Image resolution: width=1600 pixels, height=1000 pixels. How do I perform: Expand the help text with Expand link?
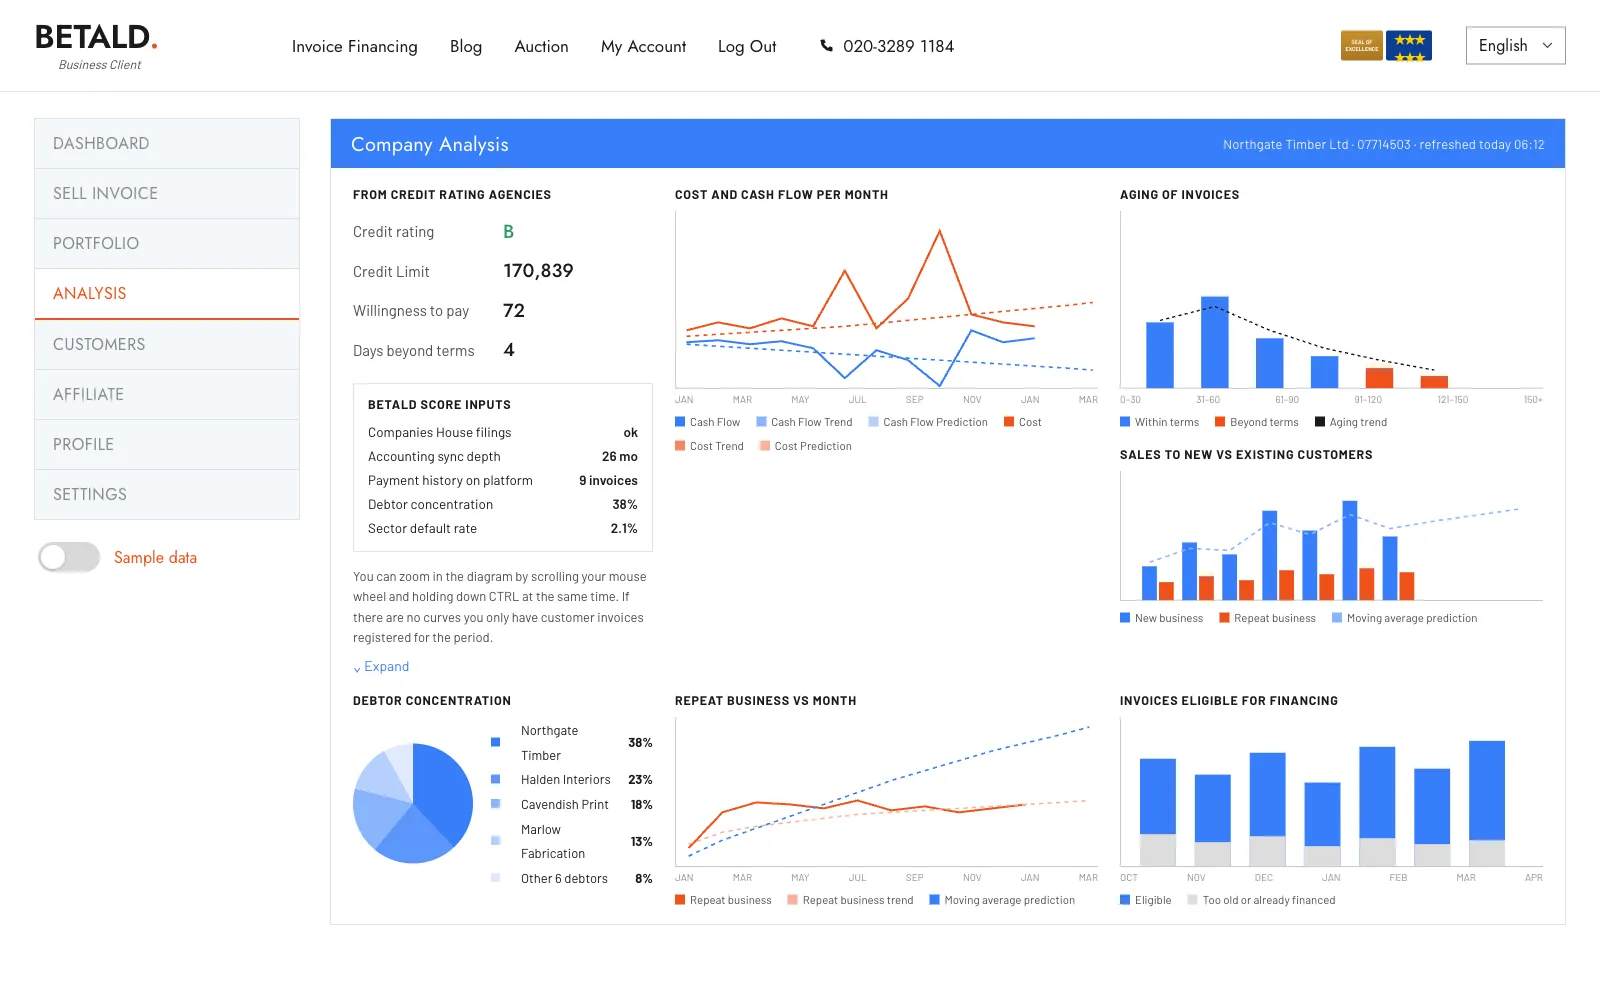pos(381,667)
